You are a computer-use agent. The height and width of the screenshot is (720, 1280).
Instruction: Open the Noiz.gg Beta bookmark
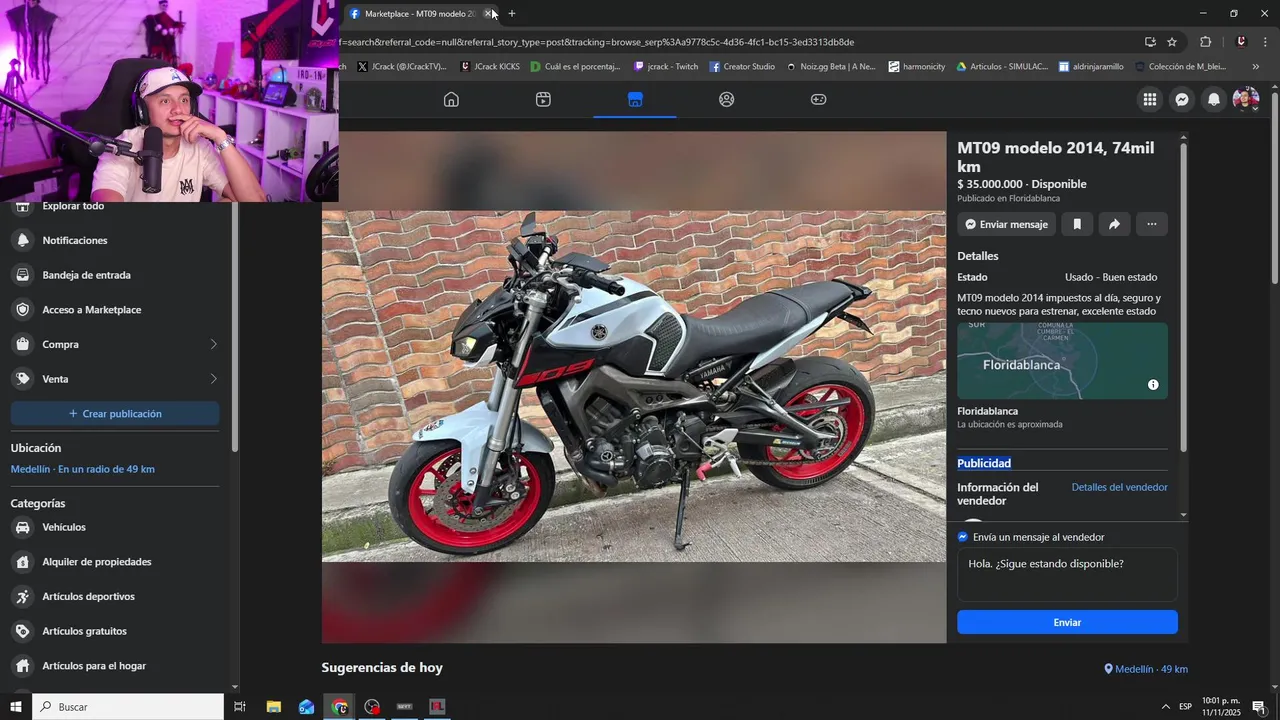pyautogui.click(x=831, y=67)
